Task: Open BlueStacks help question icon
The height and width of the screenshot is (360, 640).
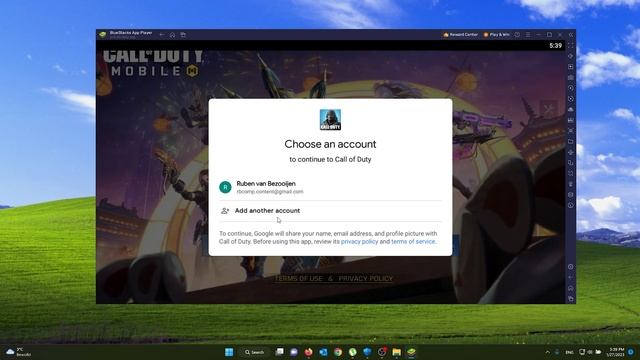Action: pyautogui.click(x=517, y=35)
